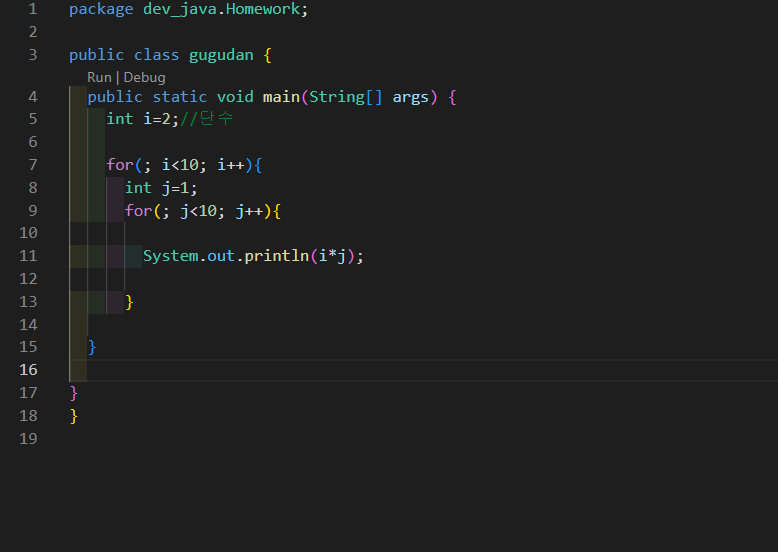This screenshot has height=552, width=778.
Task: Click the 'out' field in System.out
Action: pyautogui.click(x=221, y=256)
